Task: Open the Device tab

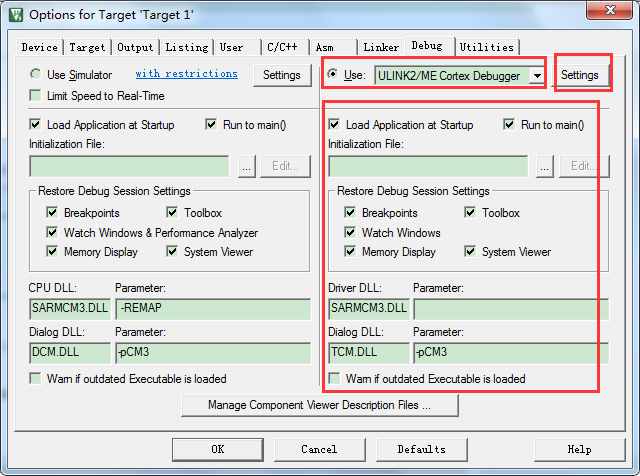Action: point(40,47)
